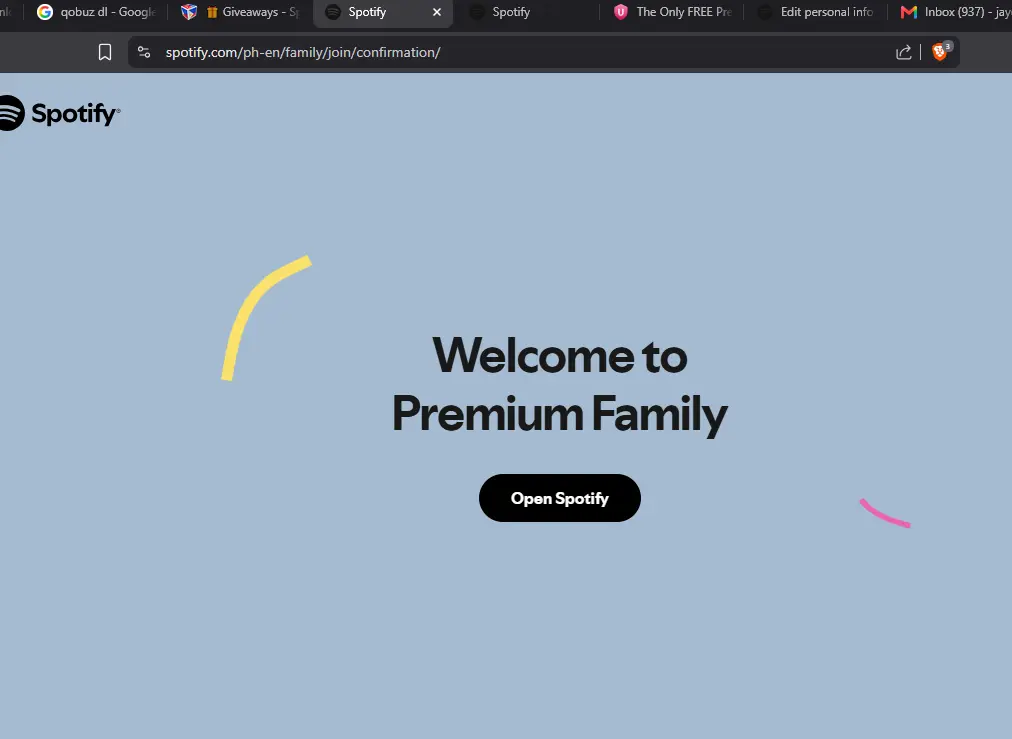Bookmark this page with the bookmark icon

(x=105, y=52)
